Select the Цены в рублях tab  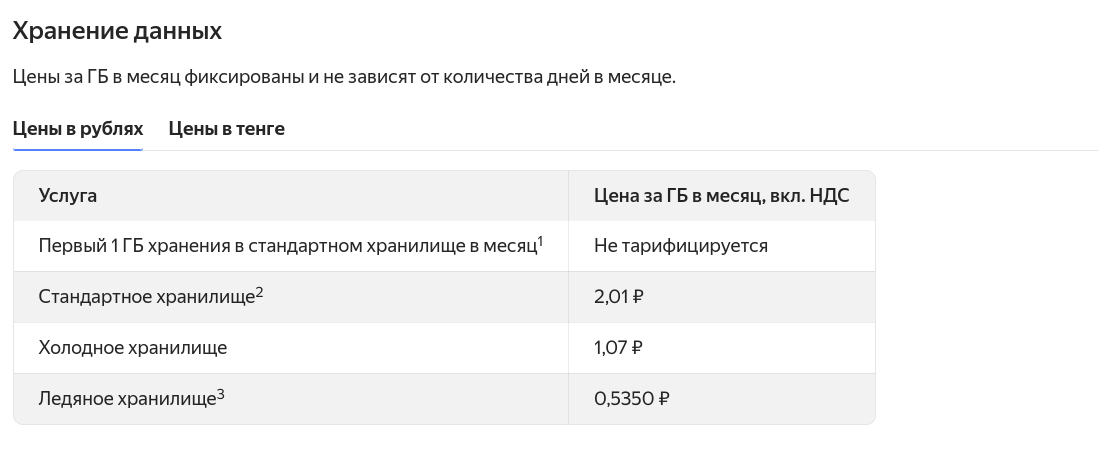coord(77,129)
